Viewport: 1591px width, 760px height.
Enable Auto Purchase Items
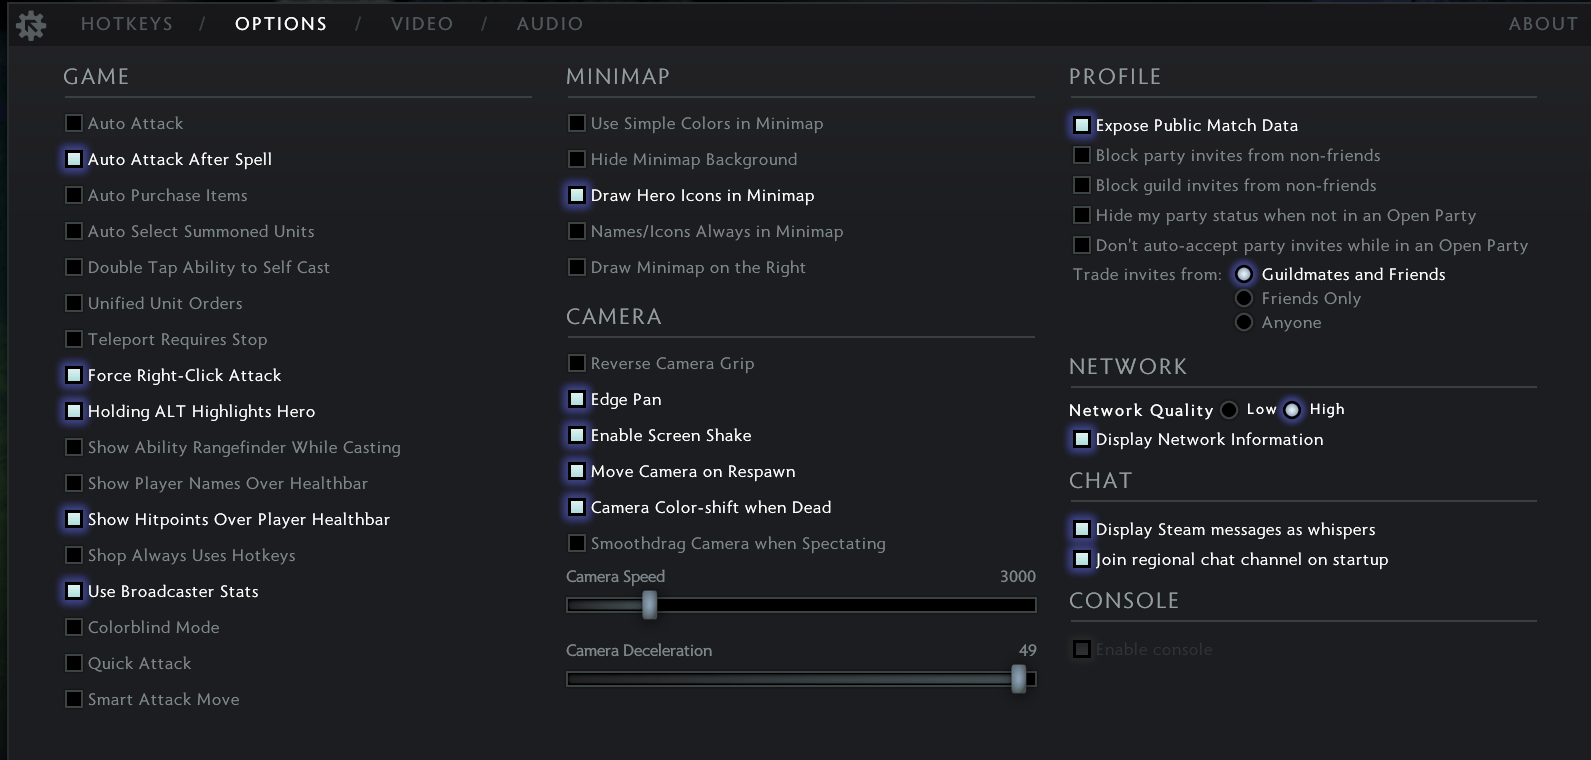74,195
